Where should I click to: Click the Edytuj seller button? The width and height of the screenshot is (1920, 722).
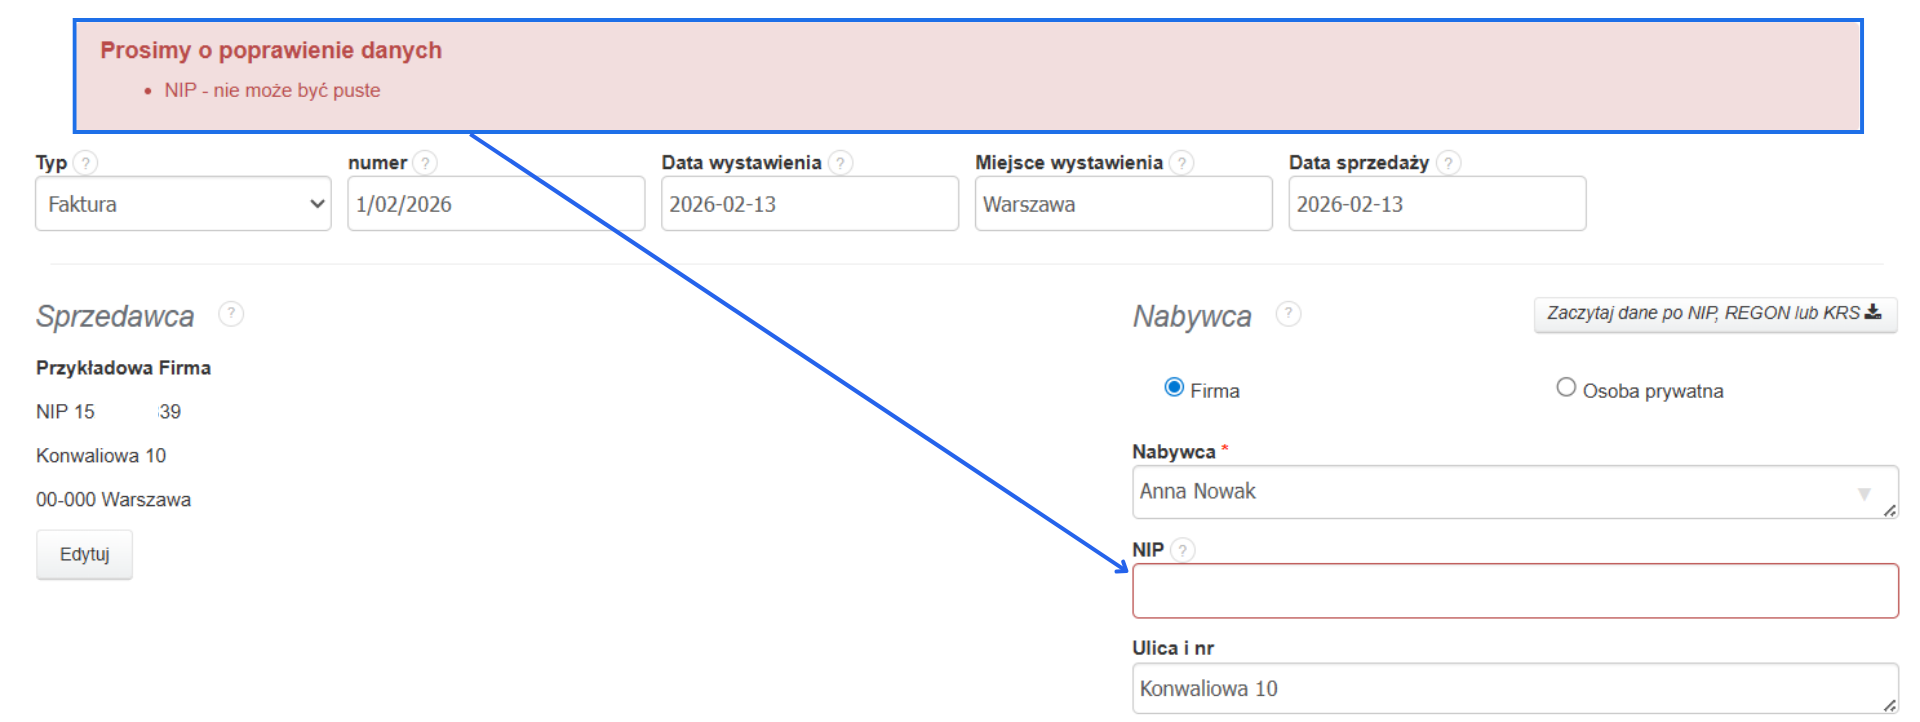point(84,554)
